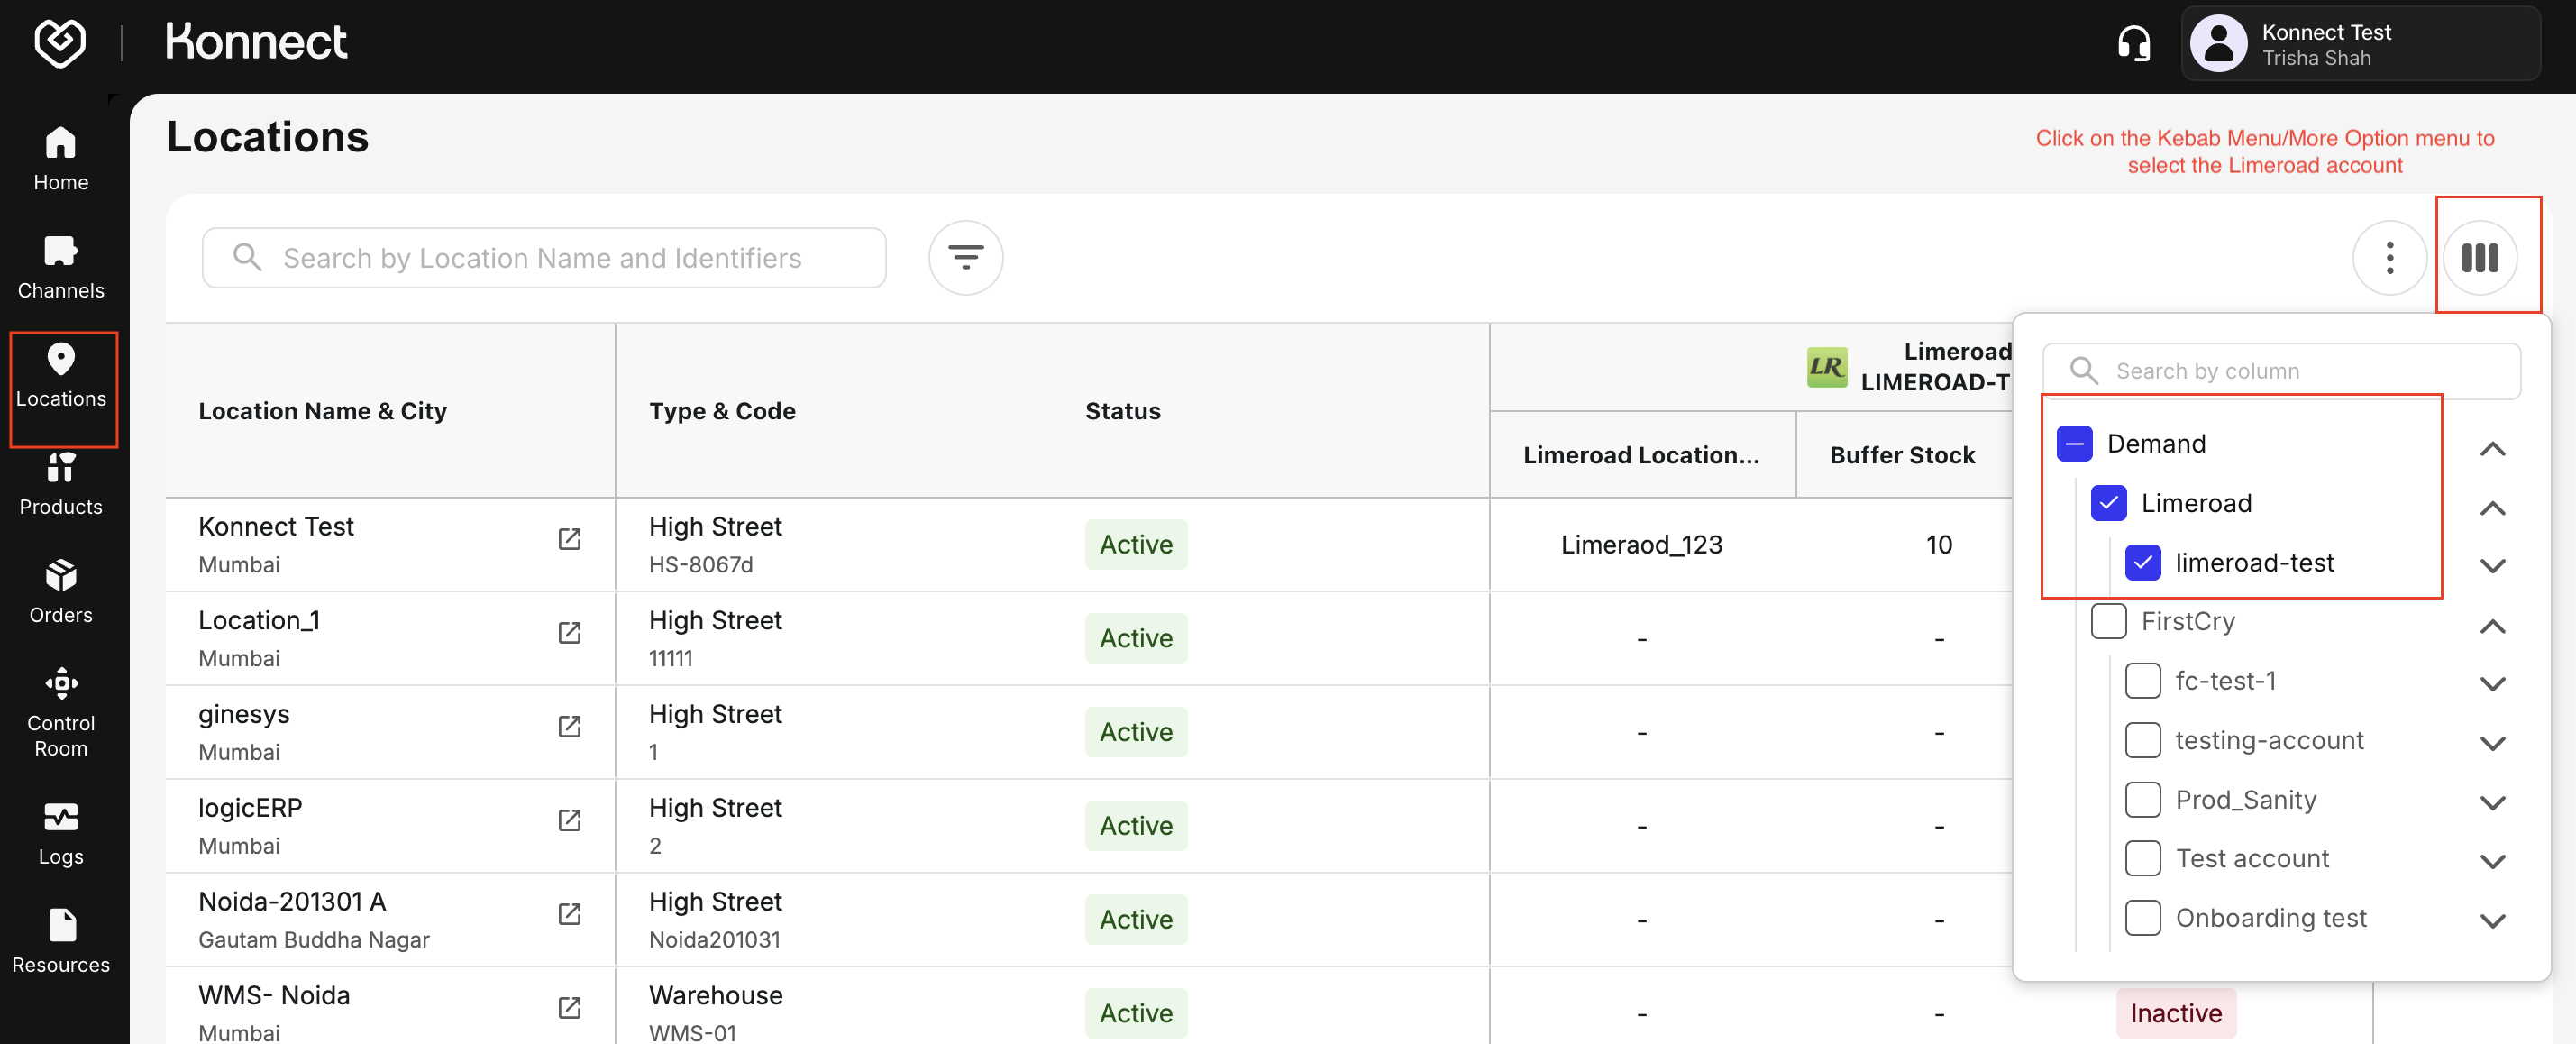
Task: Collapse the Demand group chevron
Action: coord(2492,449)
